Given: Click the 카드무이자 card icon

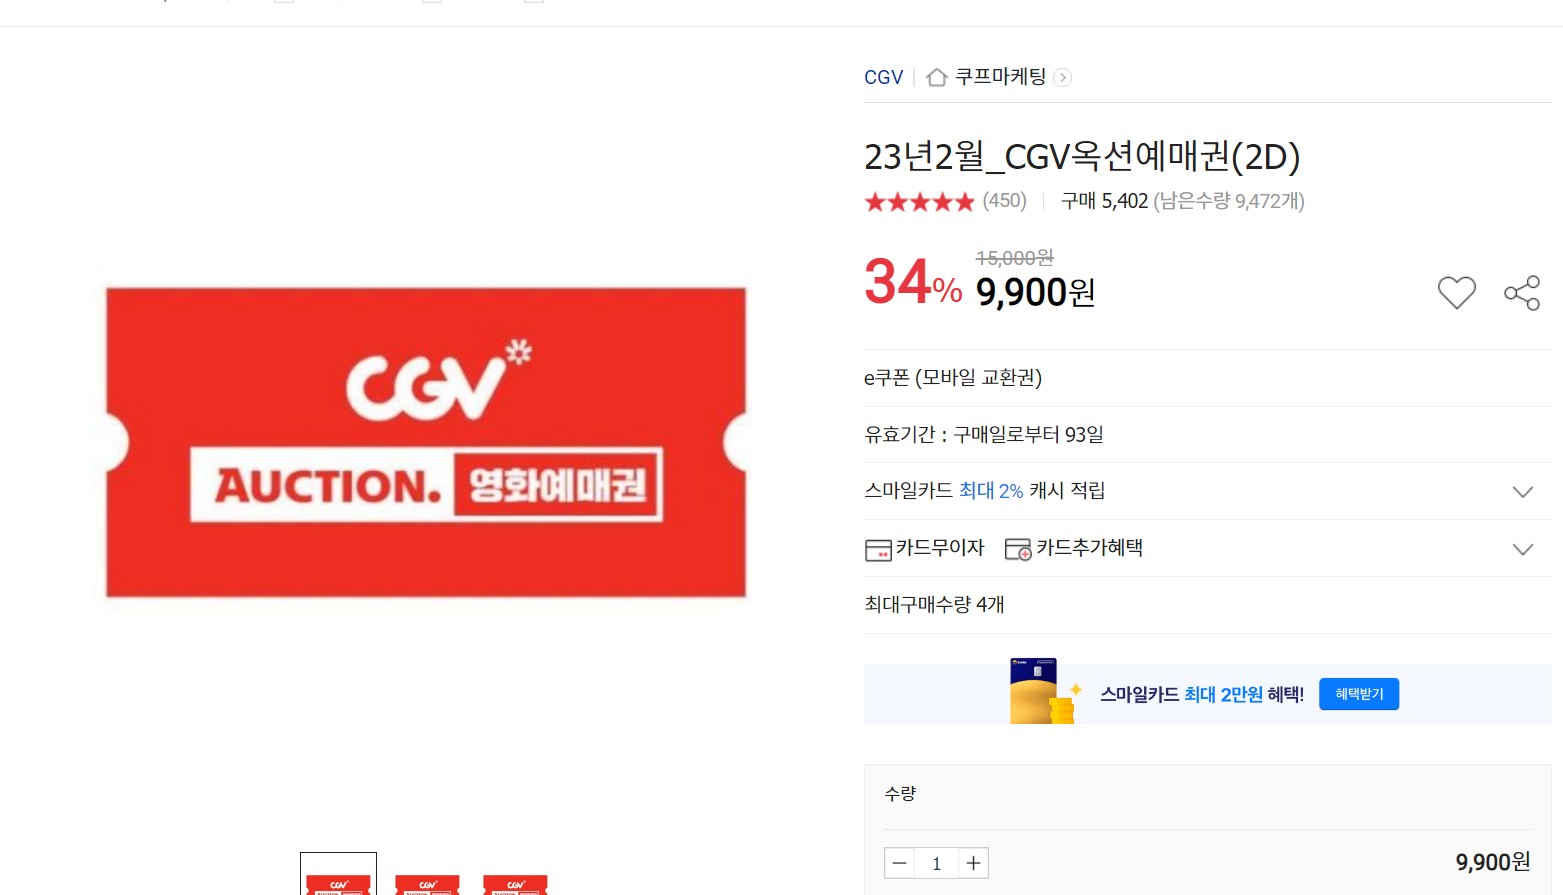Looking at the screenshot, I should [878, 550].
